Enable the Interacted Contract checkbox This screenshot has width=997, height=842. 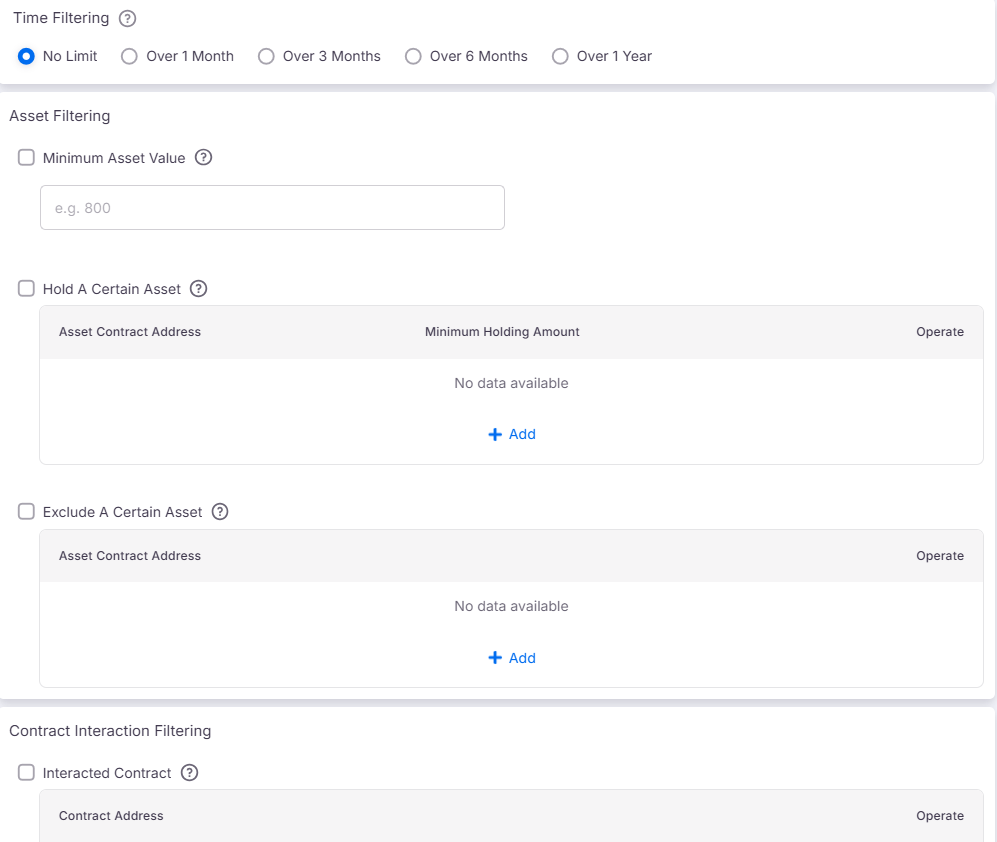point(27,773)
